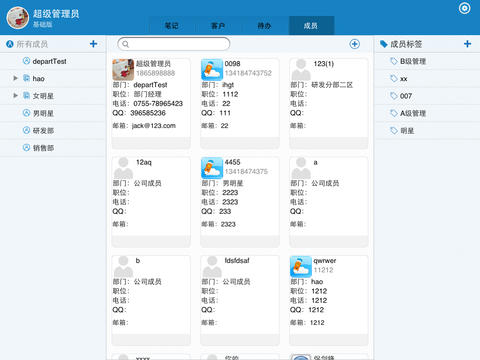480x360 pixels.
Task: Open member 123(1)'s placeholder avatar
Action: pos(301,69)
